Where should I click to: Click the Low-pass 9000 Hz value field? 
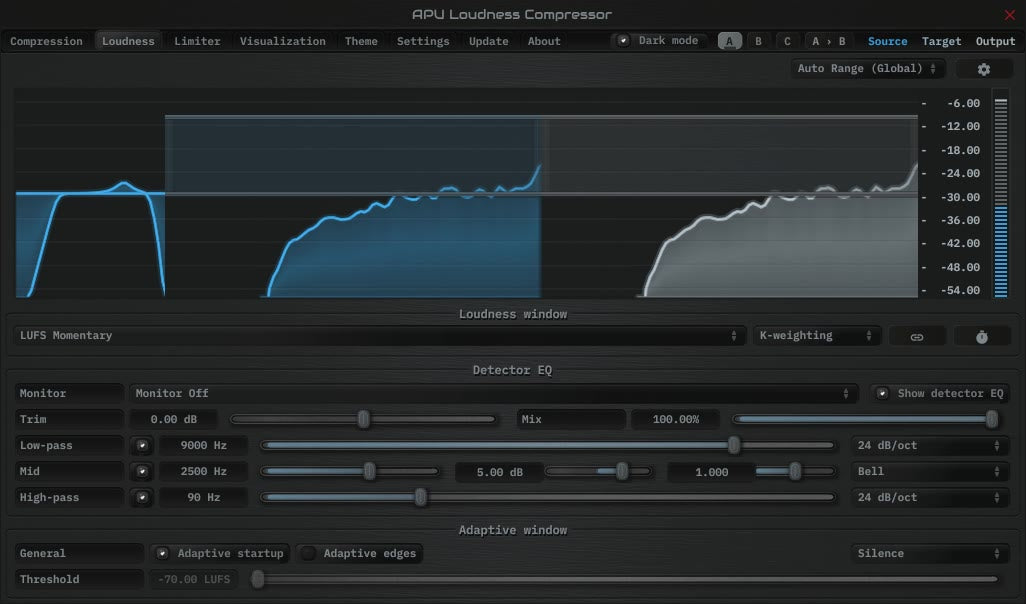[x=203, y=446]
